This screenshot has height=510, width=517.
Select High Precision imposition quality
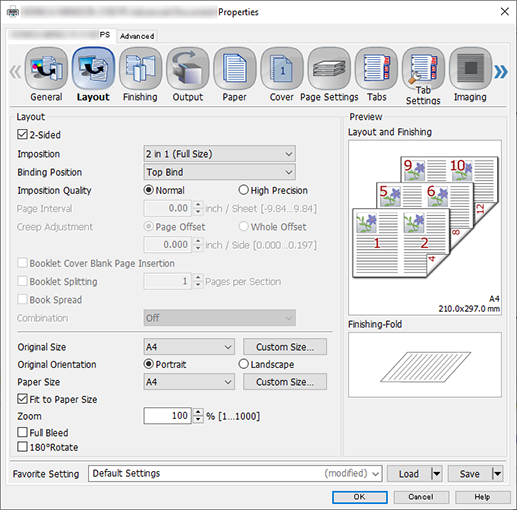pos(243,190)
